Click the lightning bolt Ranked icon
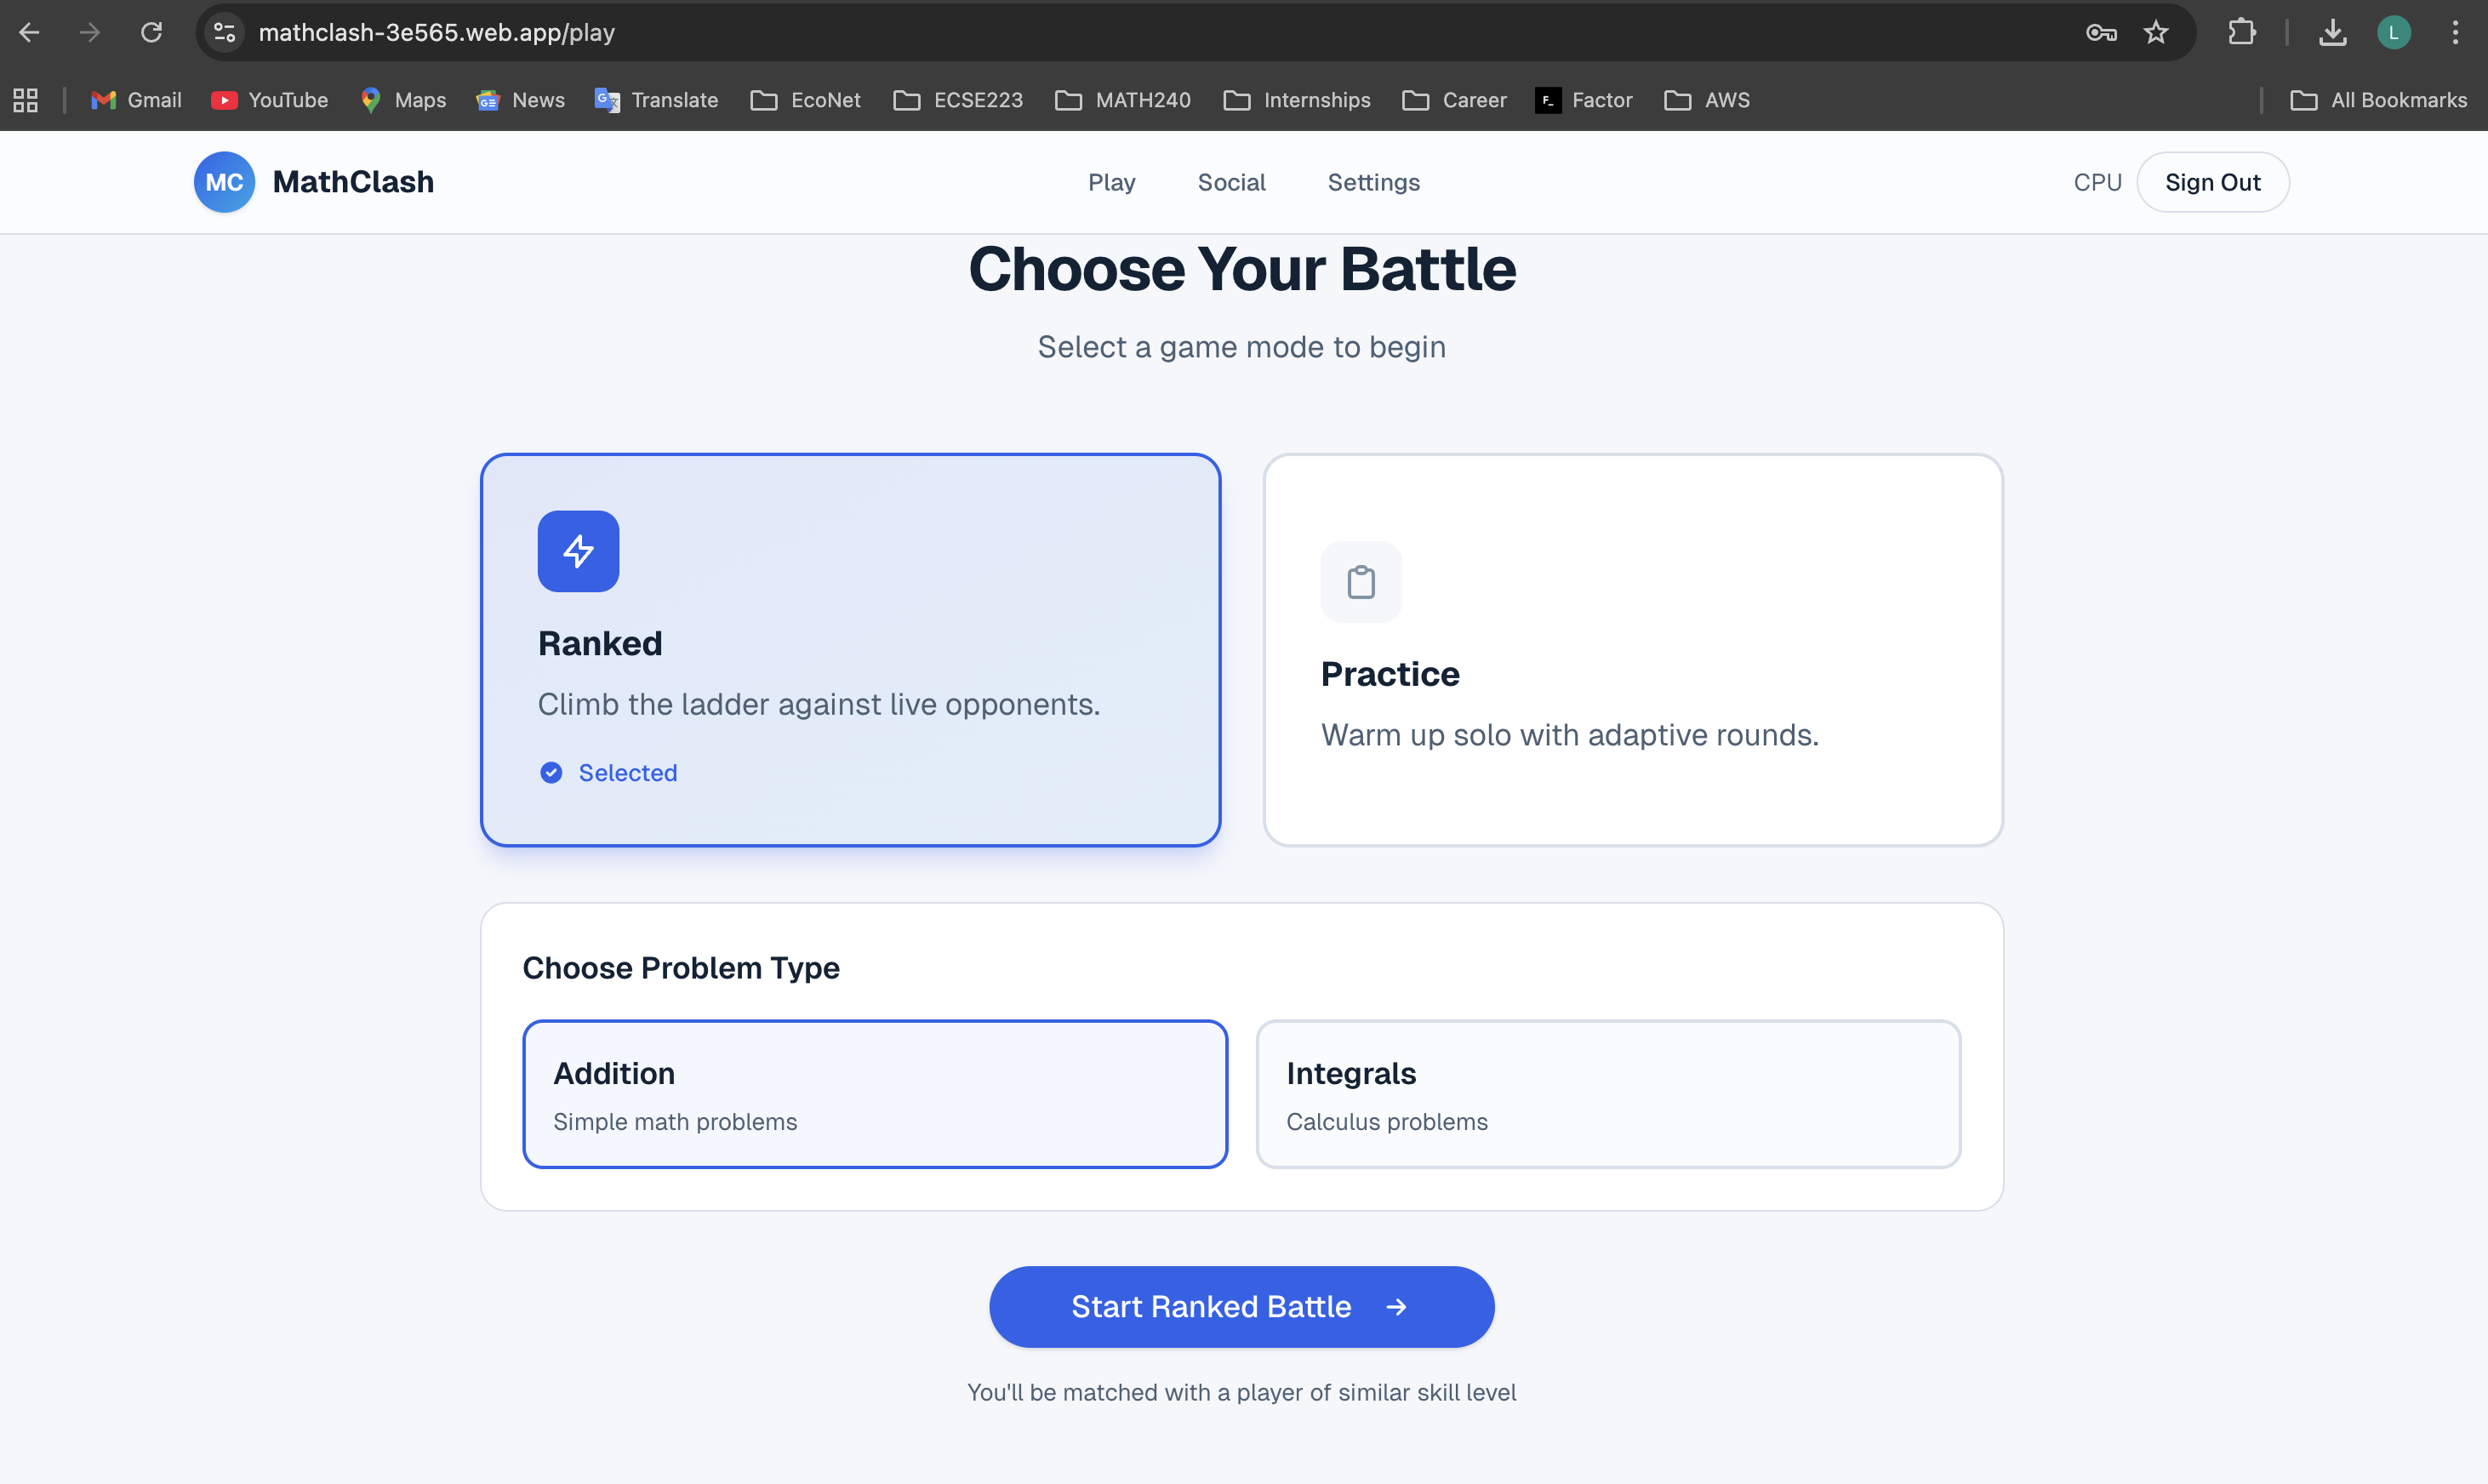Image resolution: width=2488 pixels, height=1484 pixels. click(578, 551)
